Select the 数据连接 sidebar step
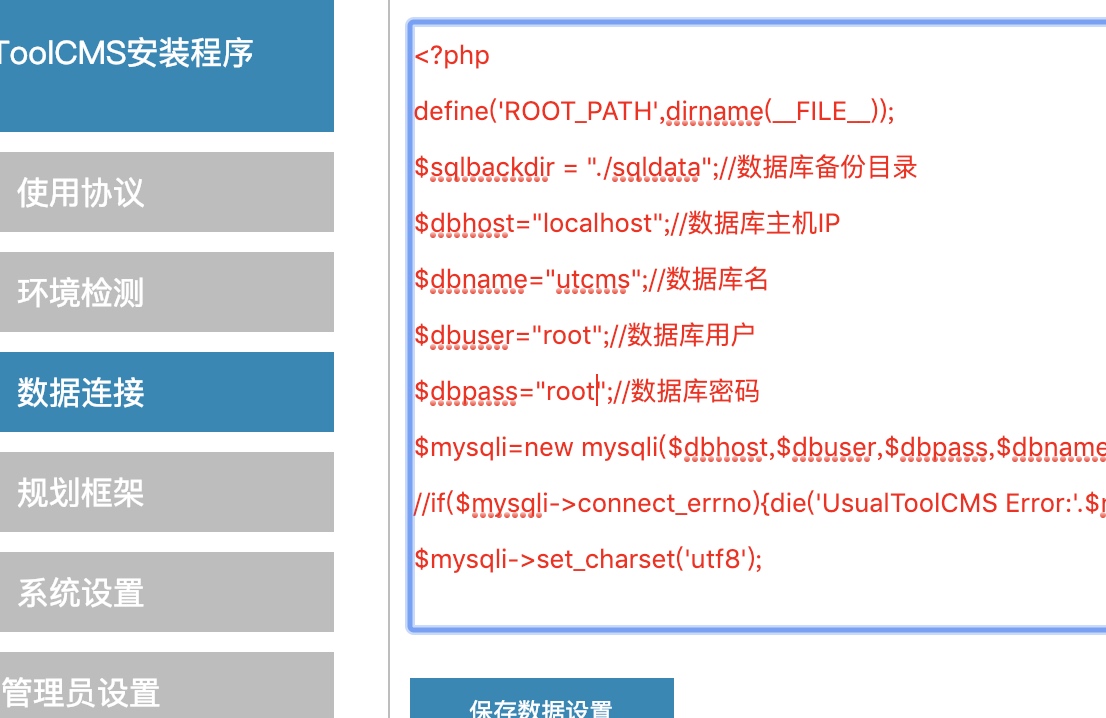The image size is (1106, 718). click(x=166, y=392)
